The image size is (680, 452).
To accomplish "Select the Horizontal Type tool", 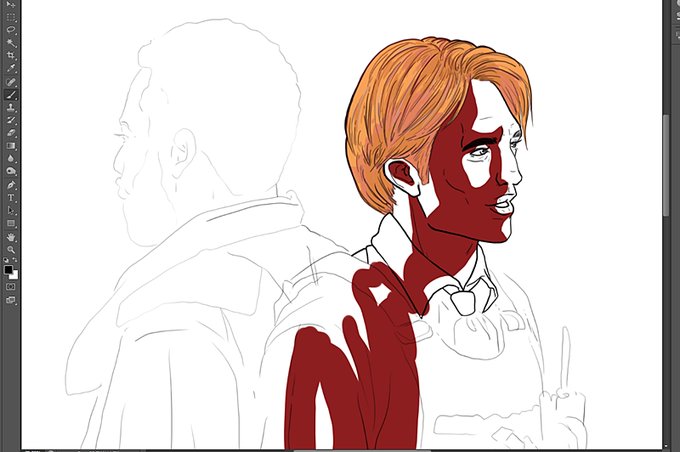I will [10, 198].
